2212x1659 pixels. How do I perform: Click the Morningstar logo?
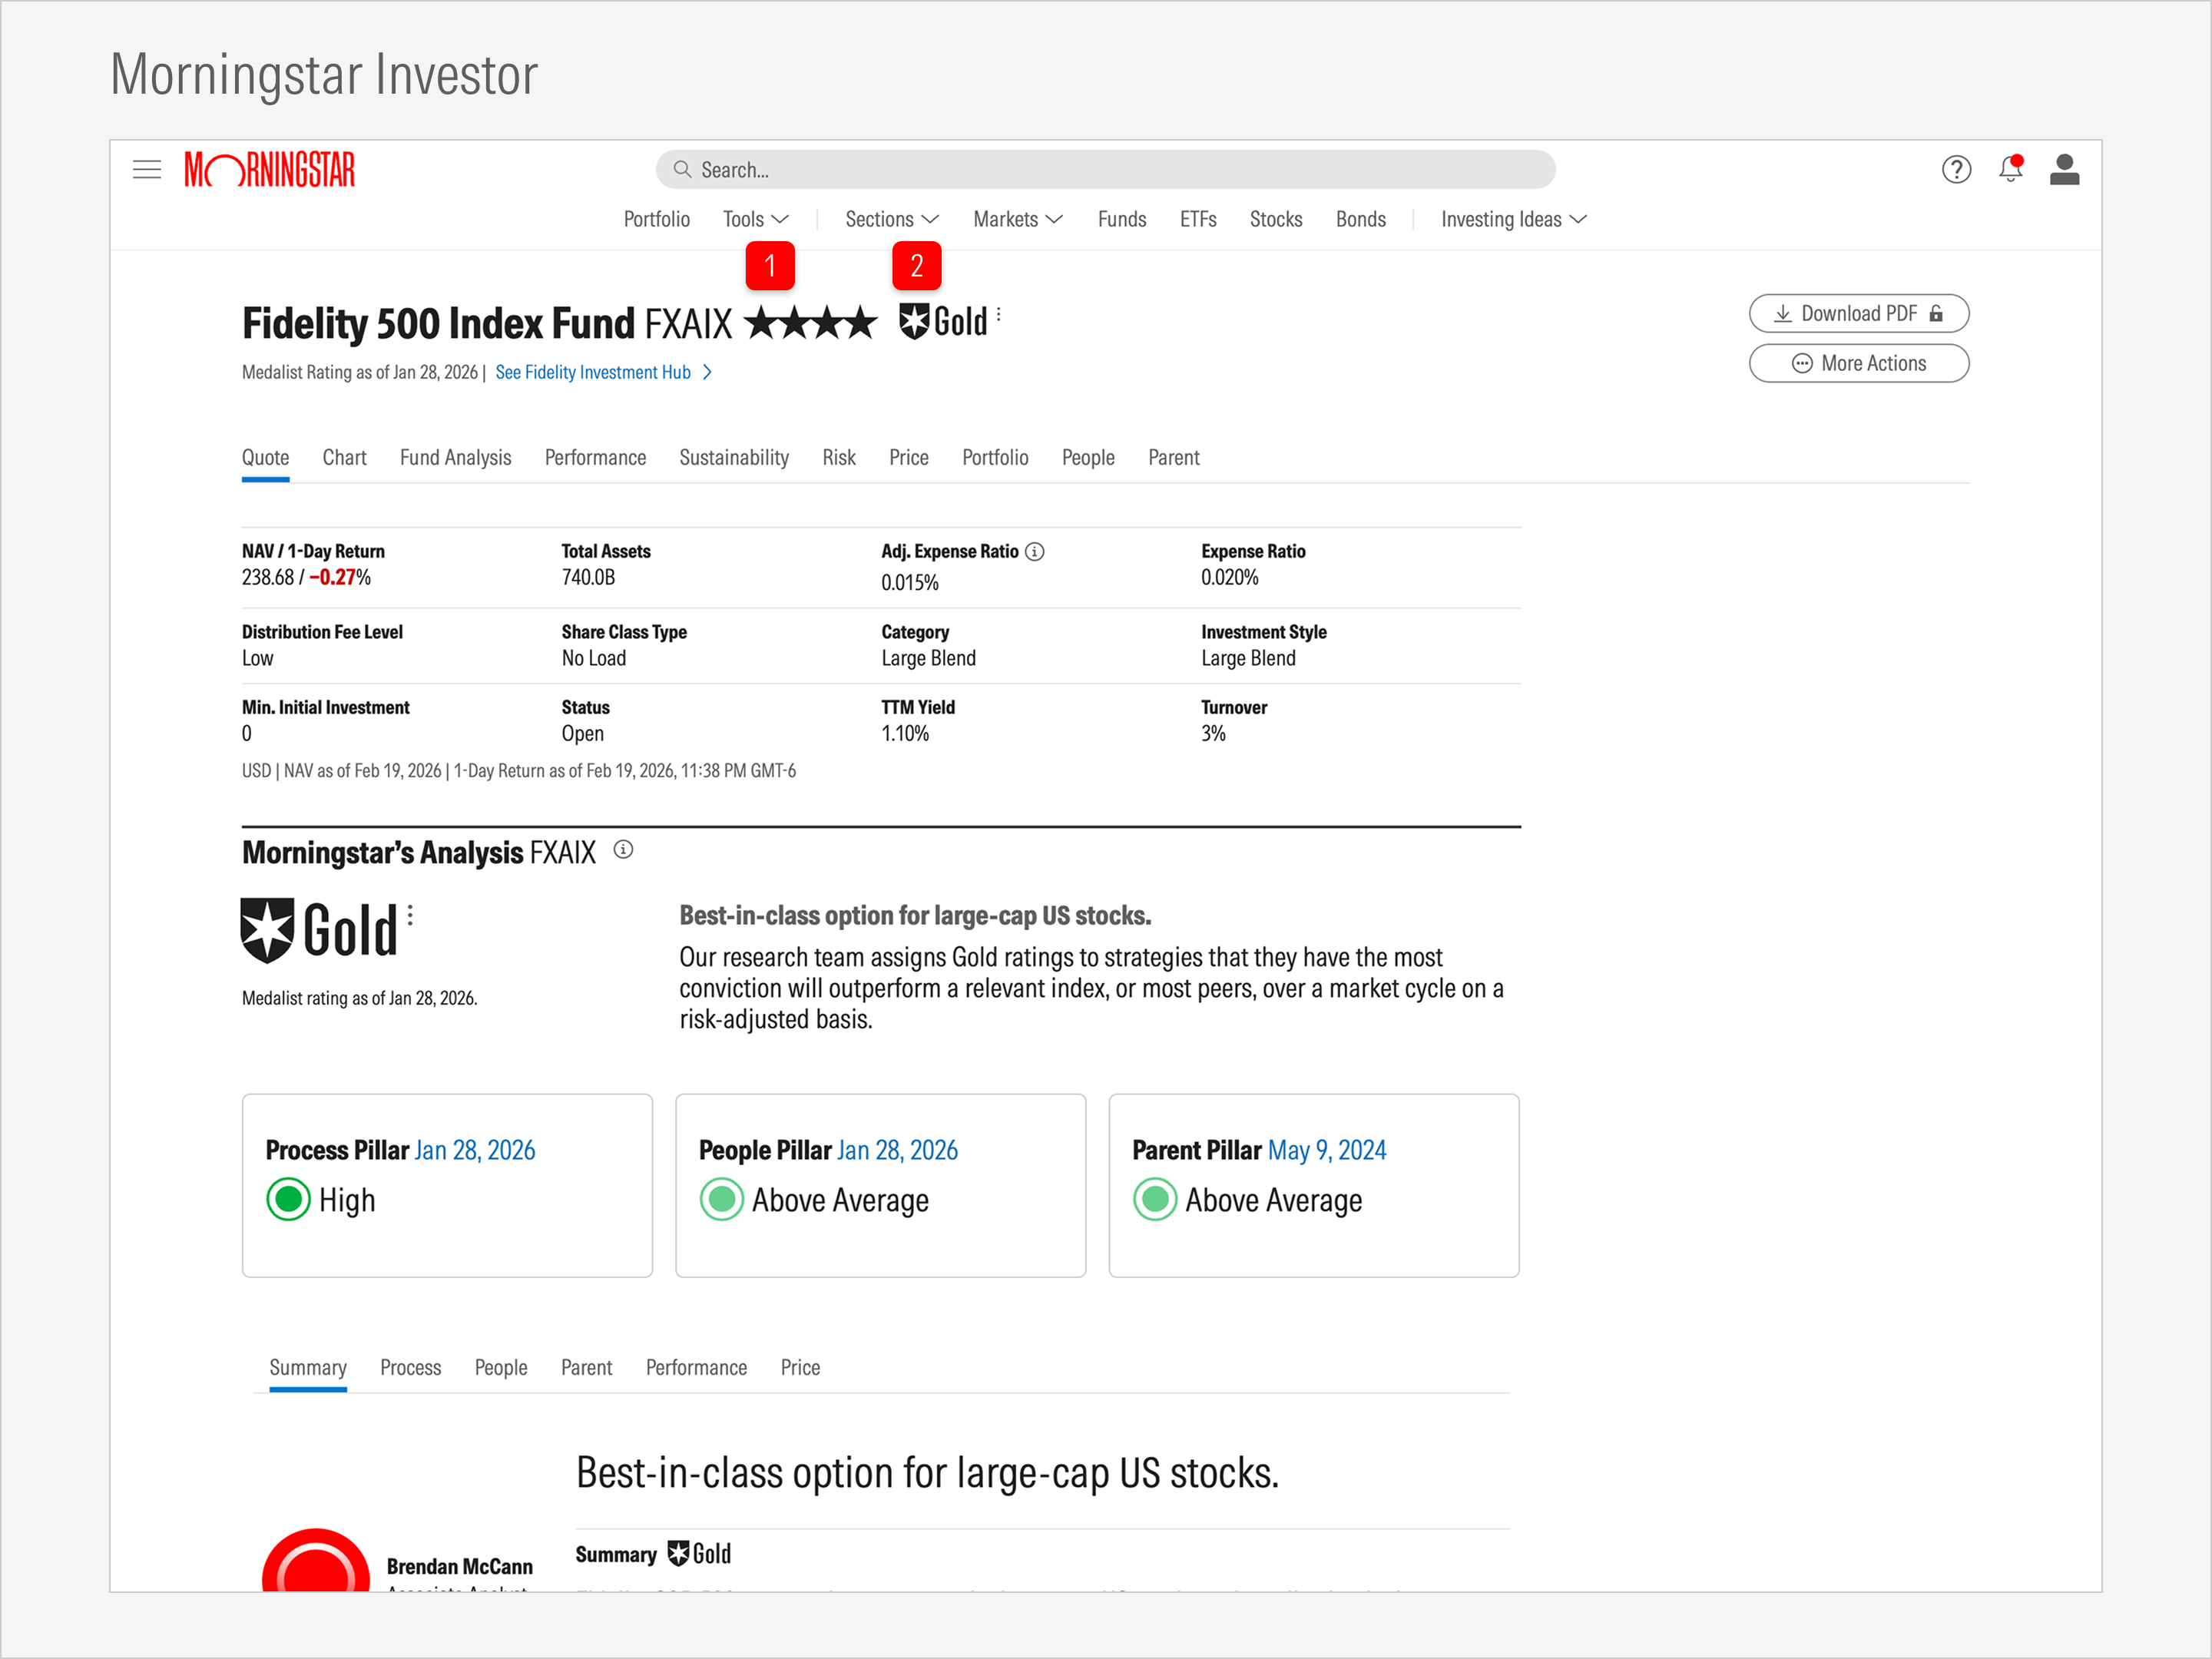coord(269,170)
